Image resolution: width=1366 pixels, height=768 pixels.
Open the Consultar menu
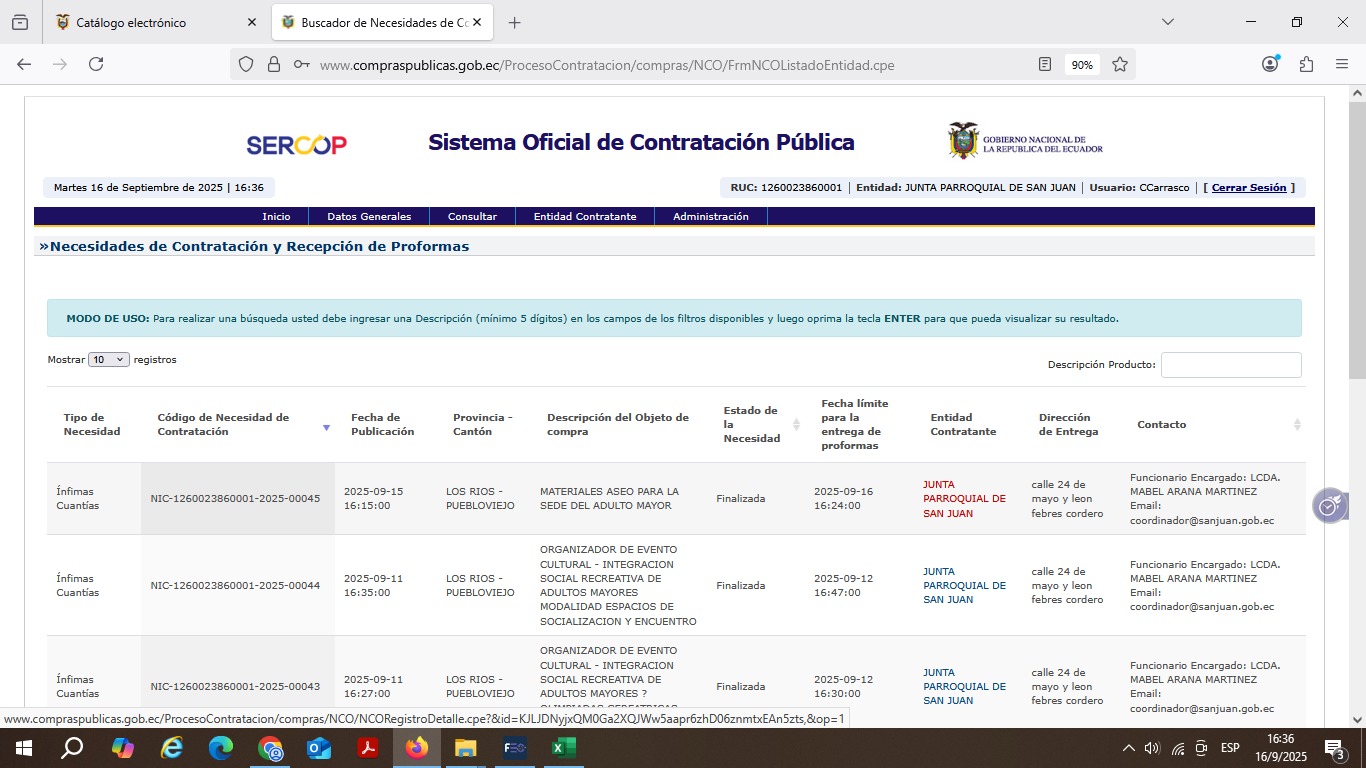click(472, 217)
